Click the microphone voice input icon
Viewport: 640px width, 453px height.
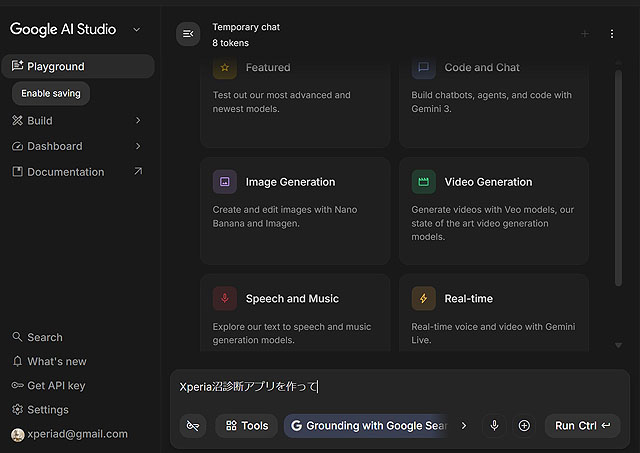(493, 426)
